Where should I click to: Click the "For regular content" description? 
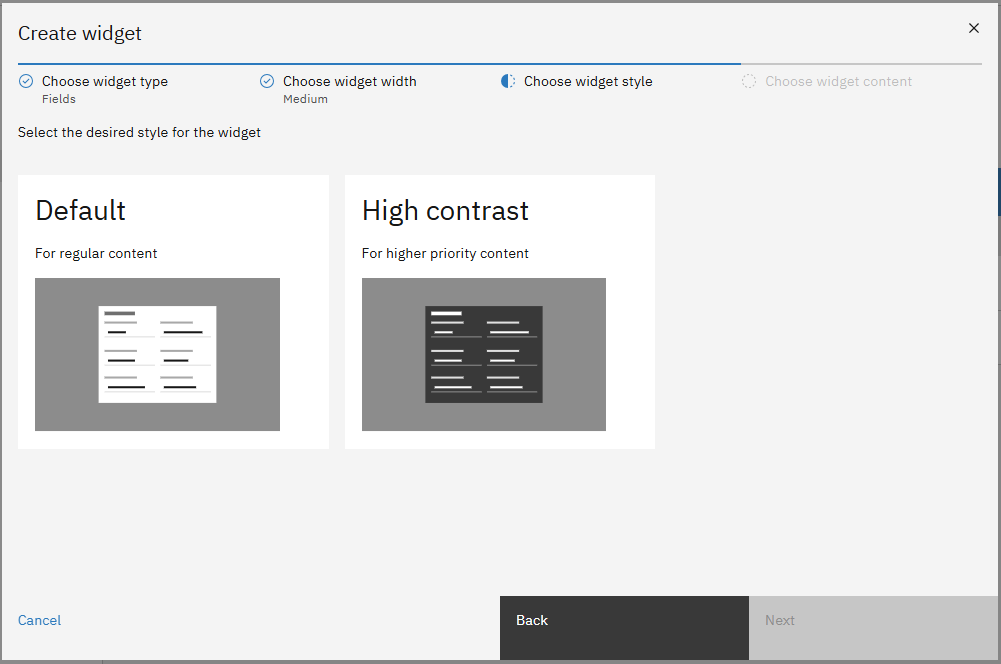click(96, 254)
